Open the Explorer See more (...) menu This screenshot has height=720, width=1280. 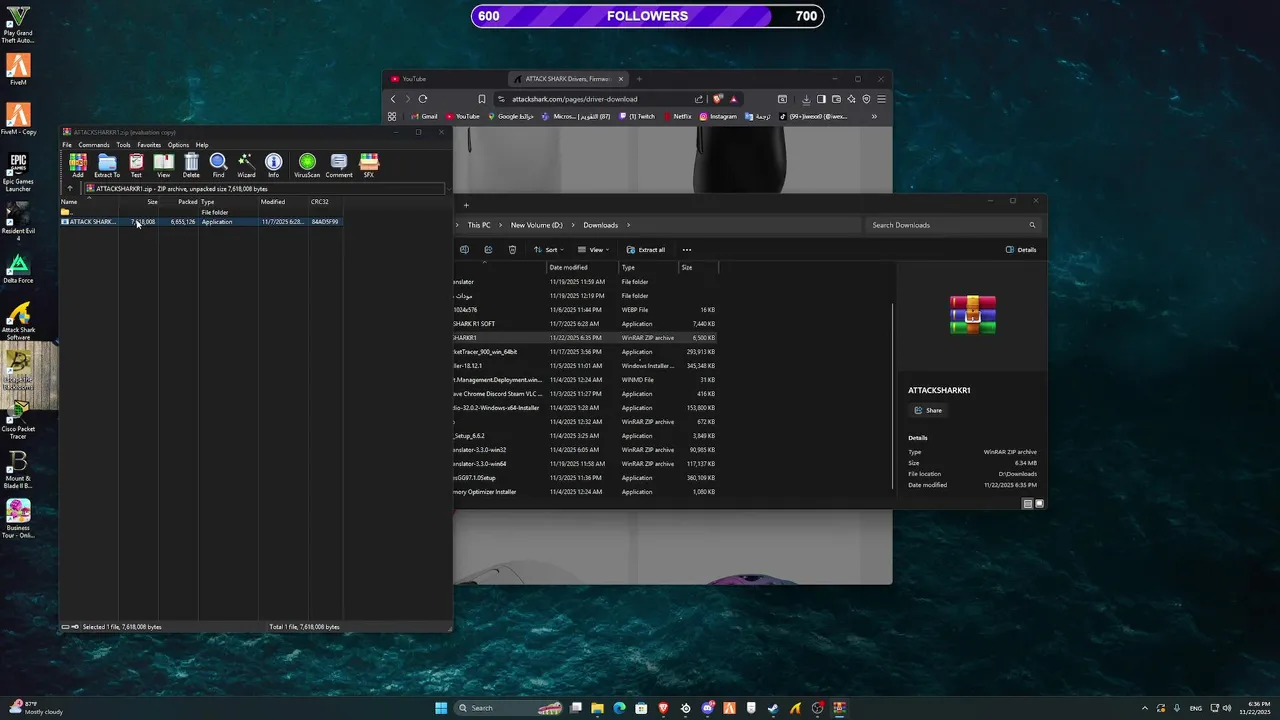coord(686,250)
